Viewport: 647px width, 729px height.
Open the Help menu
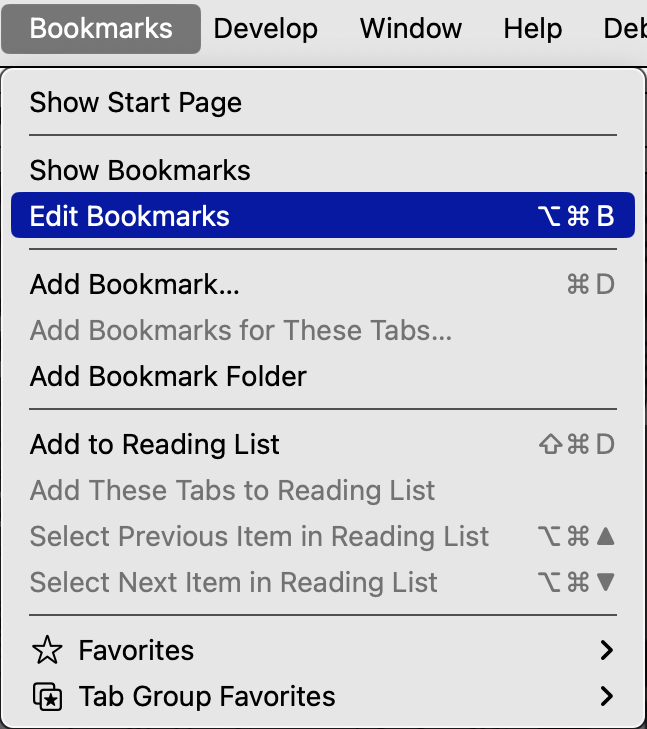pyautogui.click(x=533, y=29)
